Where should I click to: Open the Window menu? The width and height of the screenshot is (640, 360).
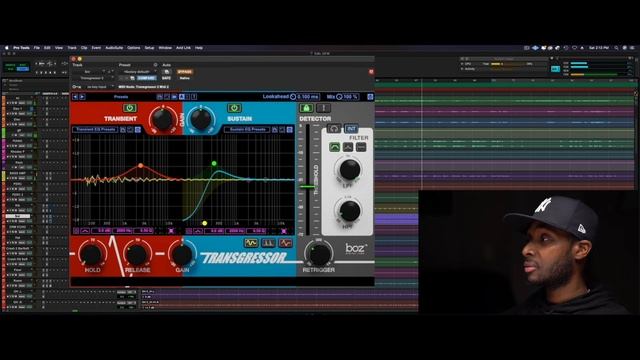click(x=165, y=48)
